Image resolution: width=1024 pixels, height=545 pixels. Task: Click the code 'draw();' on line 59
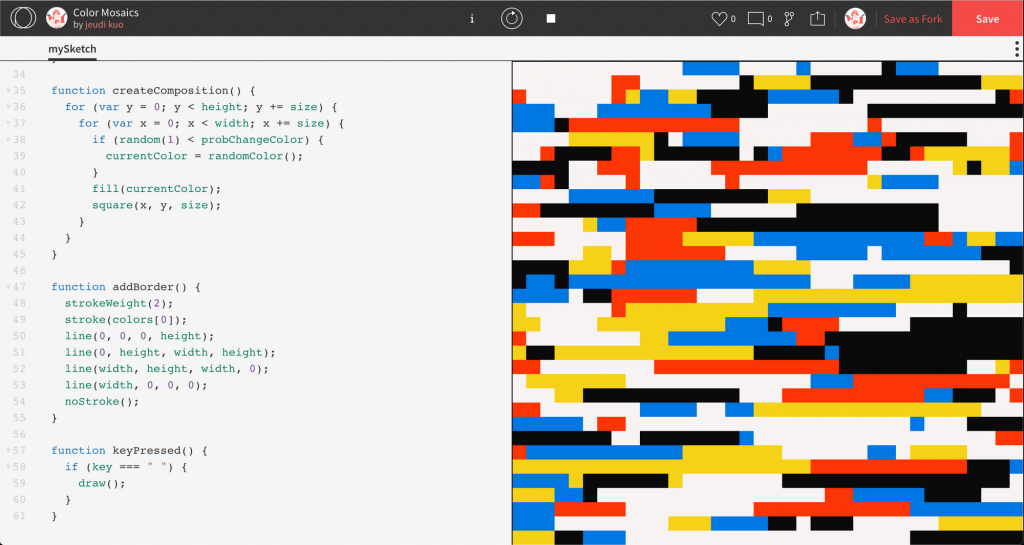tap(102, 483)
